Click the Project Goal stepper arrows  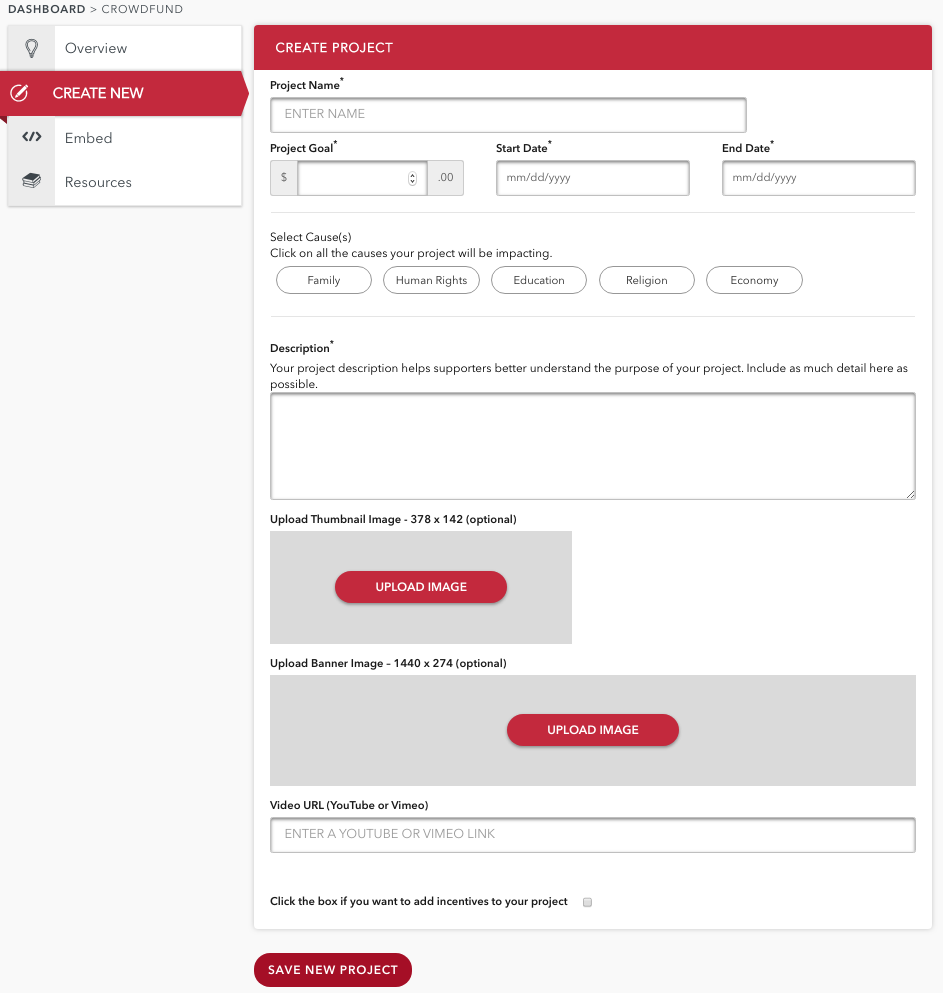tap(412, 179)
